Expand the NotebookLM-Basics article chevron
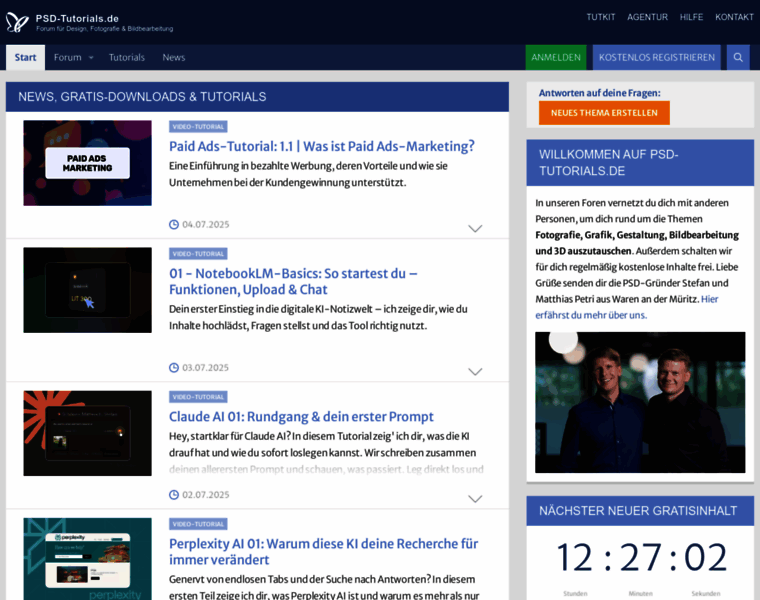The width and height of the screenshot is (760, 600). coord(475,371)
